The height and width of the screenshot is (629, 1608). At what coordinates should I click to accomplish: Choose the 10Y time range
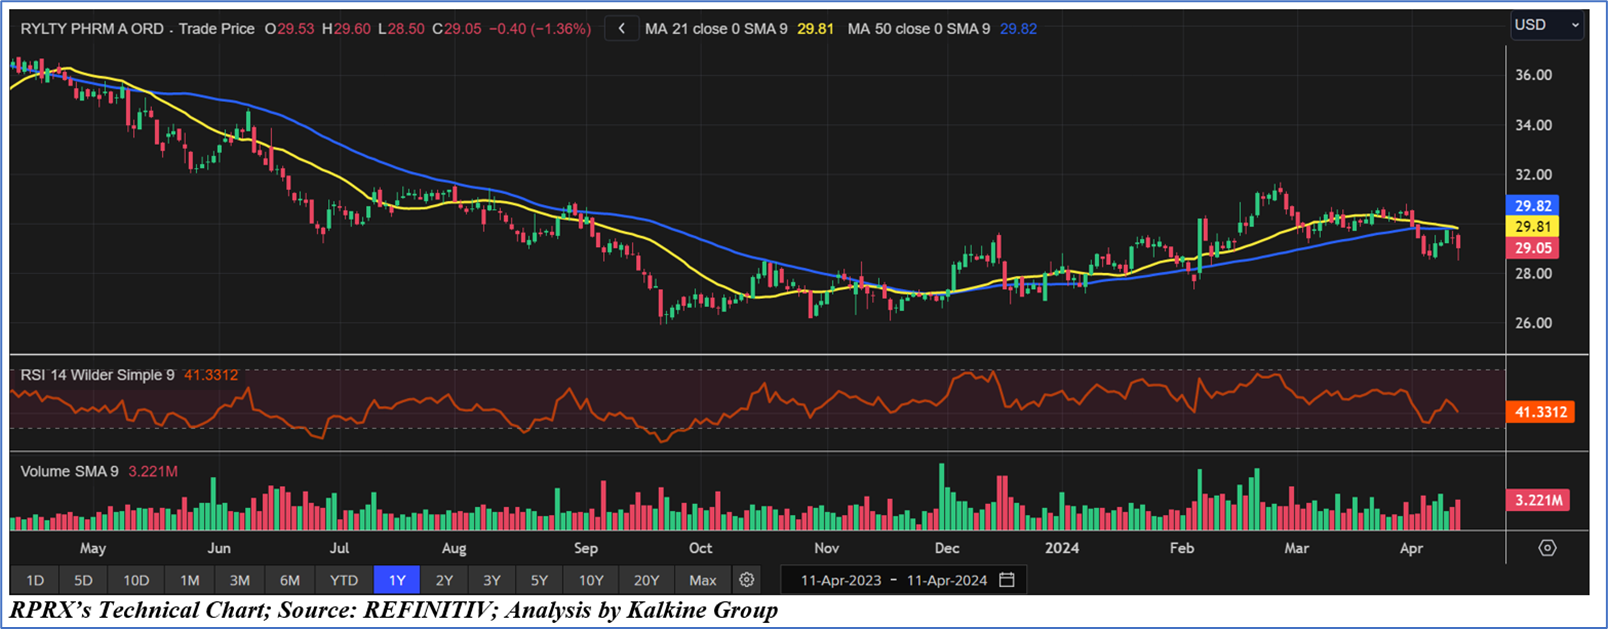click(x=591, y=580)
